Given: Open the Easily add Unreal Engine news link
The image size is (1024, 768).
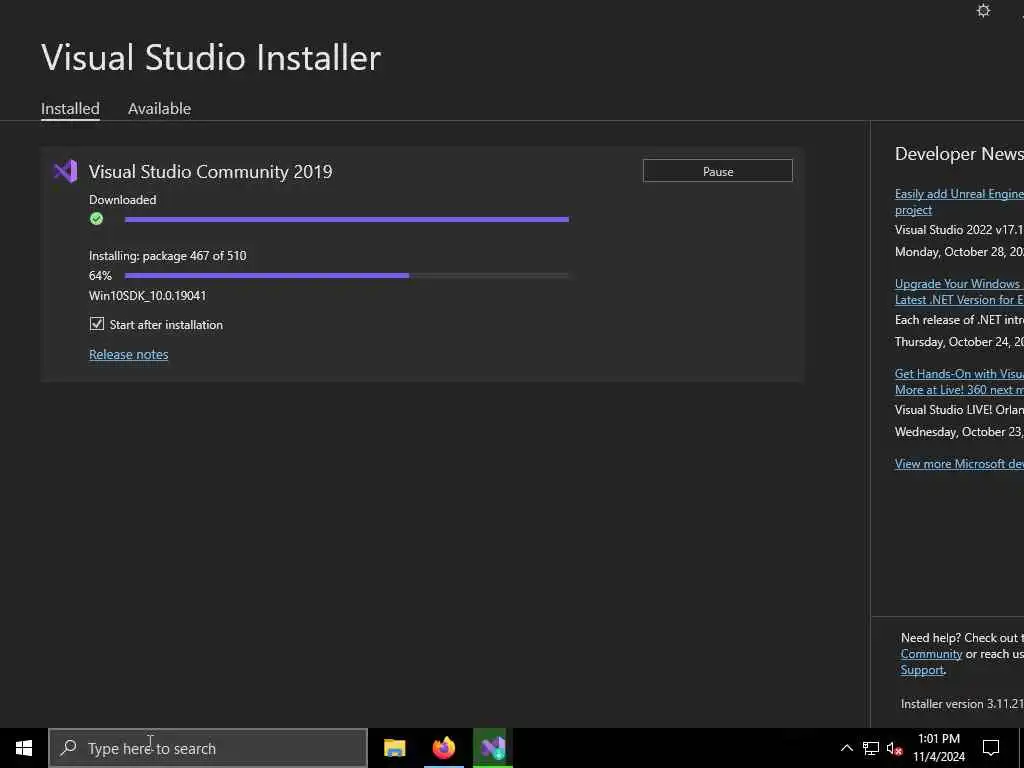Looking at the screenshot, I should pyautogui.click(x=959, y=202).
